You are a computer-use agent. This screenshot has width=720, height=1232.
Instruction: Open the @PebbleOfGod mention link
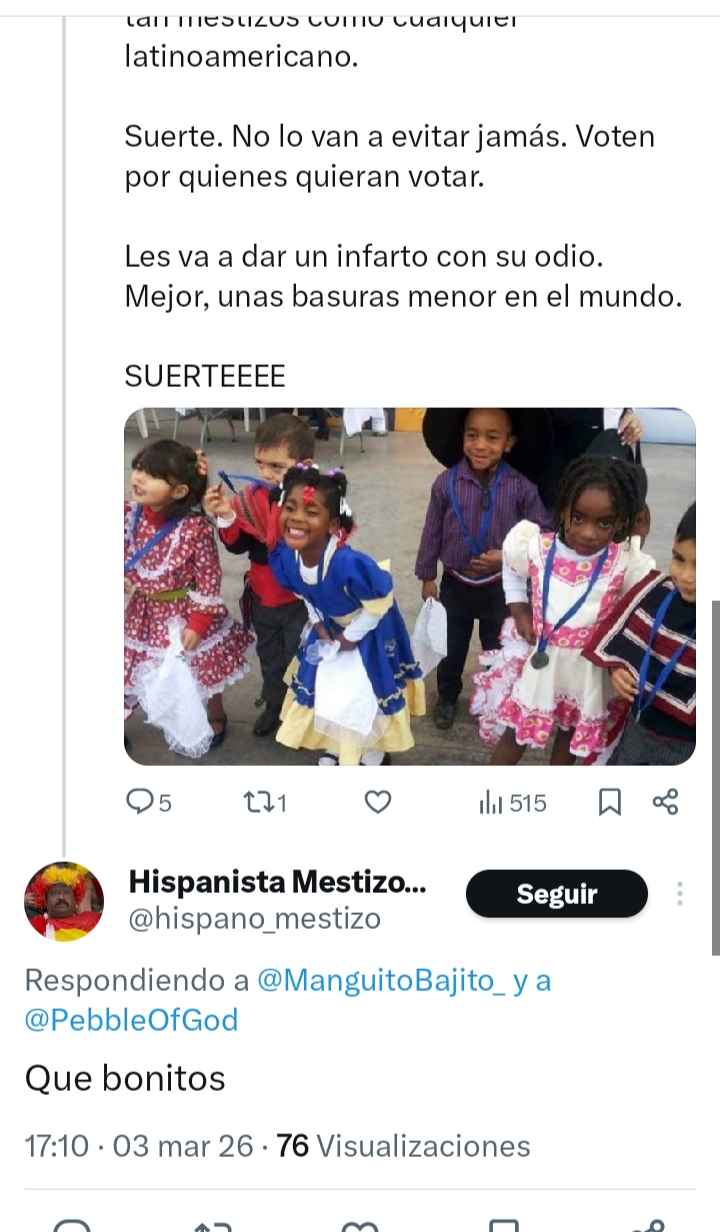131,1020
